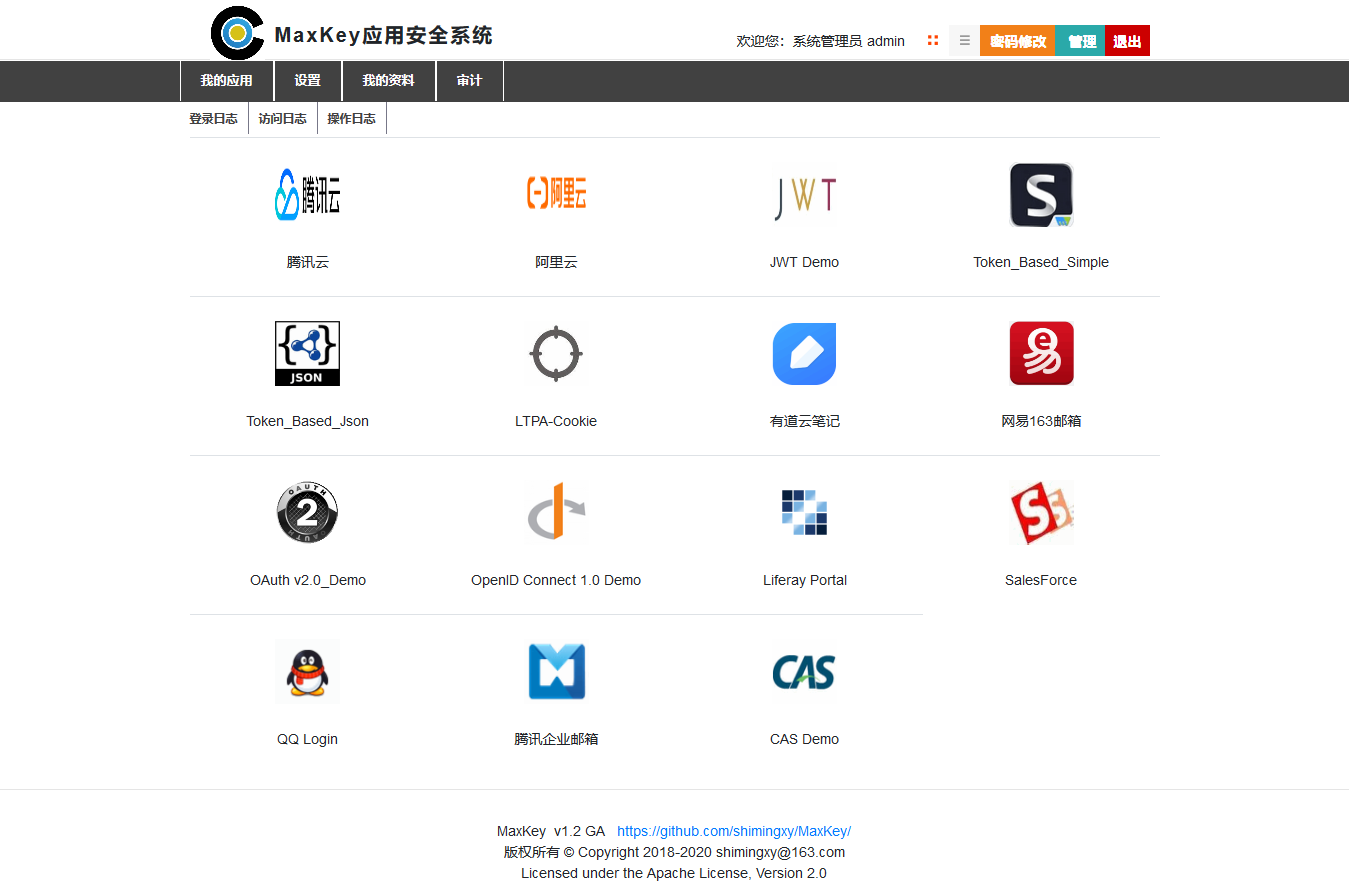The height and width of the screenshot is (883, 1349).
Task: Launch the Aliyun (阿里云) application icon
Action: tap(556, 194)
